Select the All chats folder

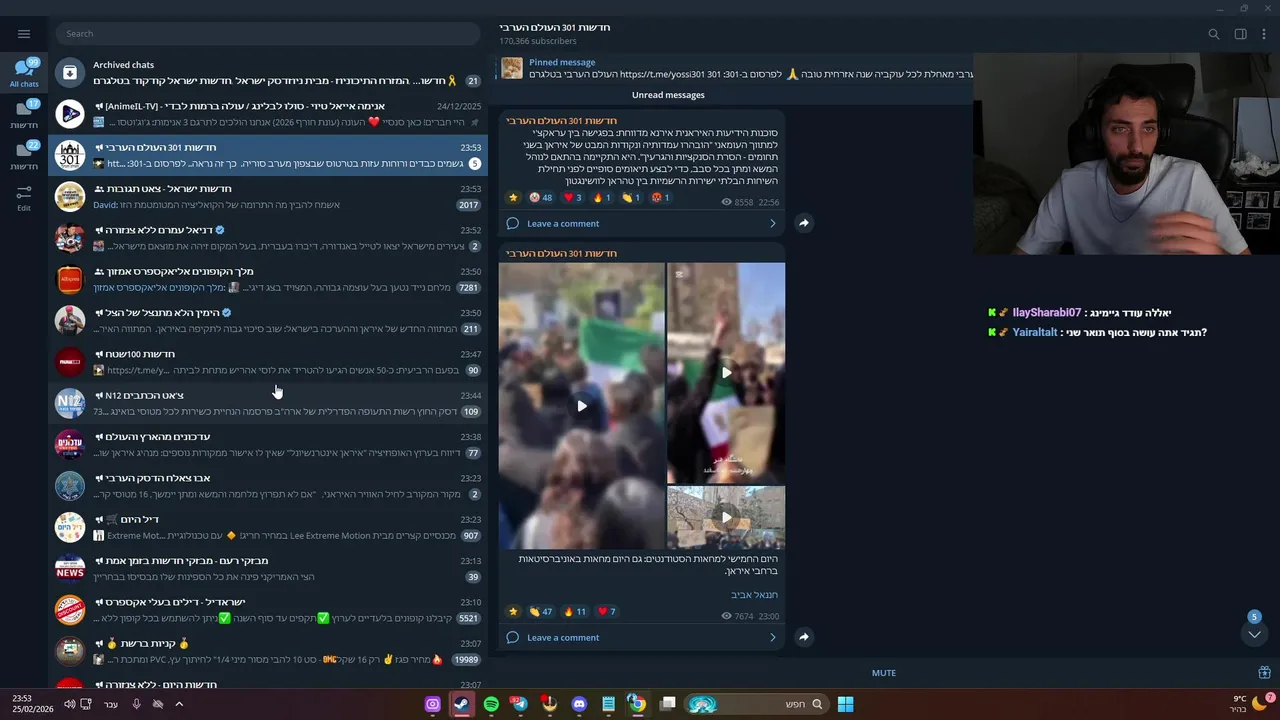(24, 74)
